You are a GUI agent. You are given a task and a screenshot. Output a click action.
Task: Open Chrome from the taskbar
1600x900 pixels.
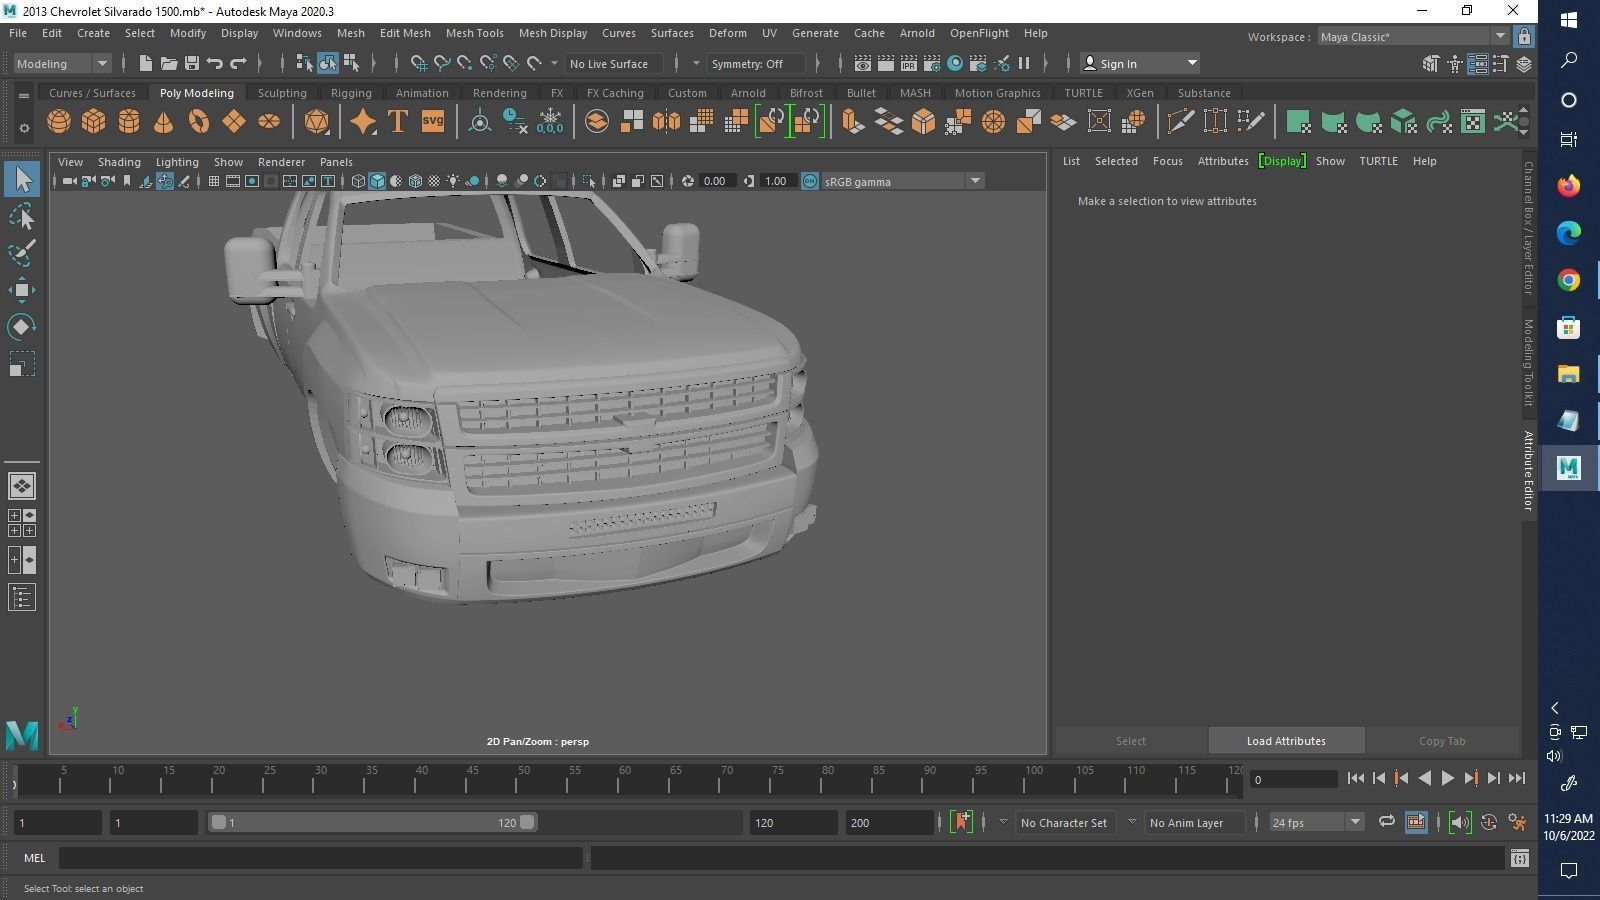1568,280
